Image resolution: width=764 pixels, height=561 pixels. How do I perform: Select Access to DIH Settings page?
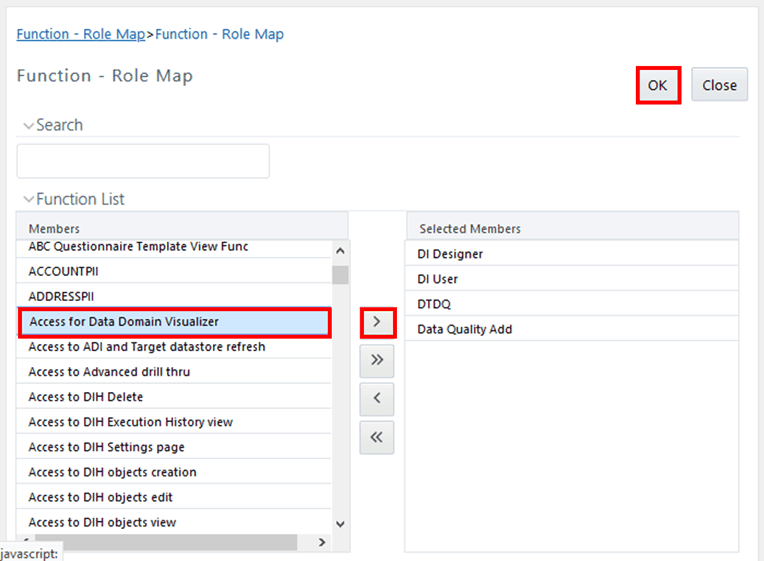coord(174,447)
